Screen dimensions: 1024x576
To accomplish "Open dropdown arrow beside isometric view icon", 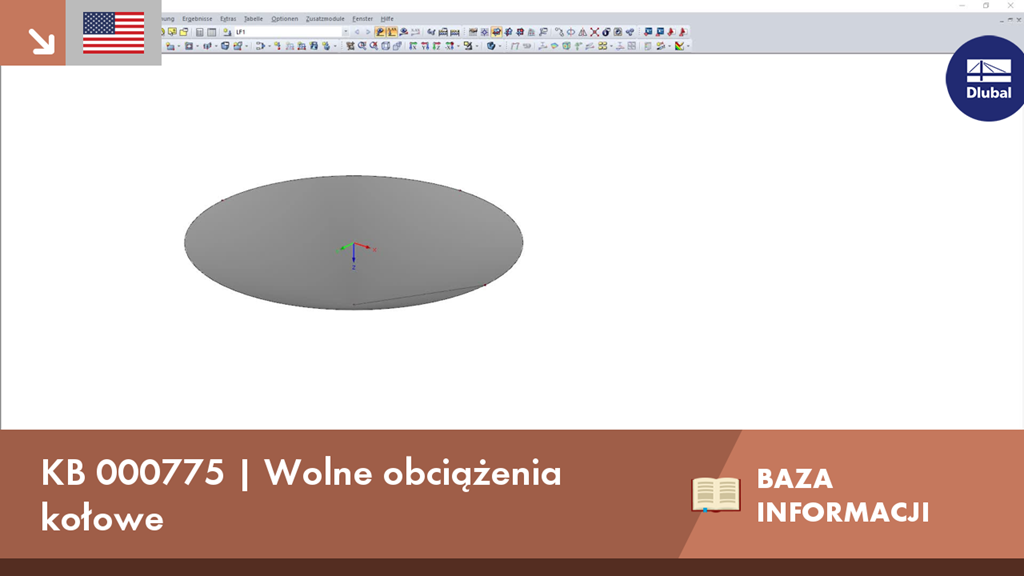I will click(458, 46).
